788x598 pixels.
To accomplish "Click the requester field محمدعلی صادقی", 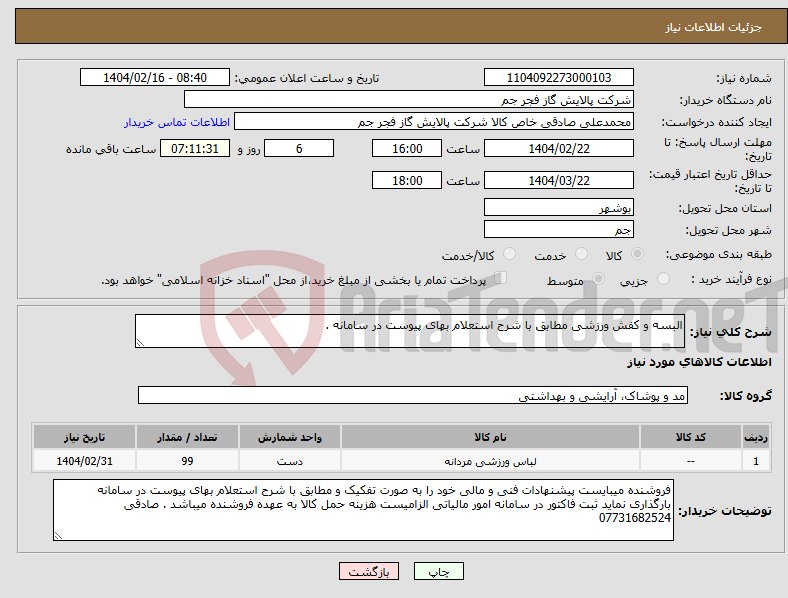I will (434, 122).
